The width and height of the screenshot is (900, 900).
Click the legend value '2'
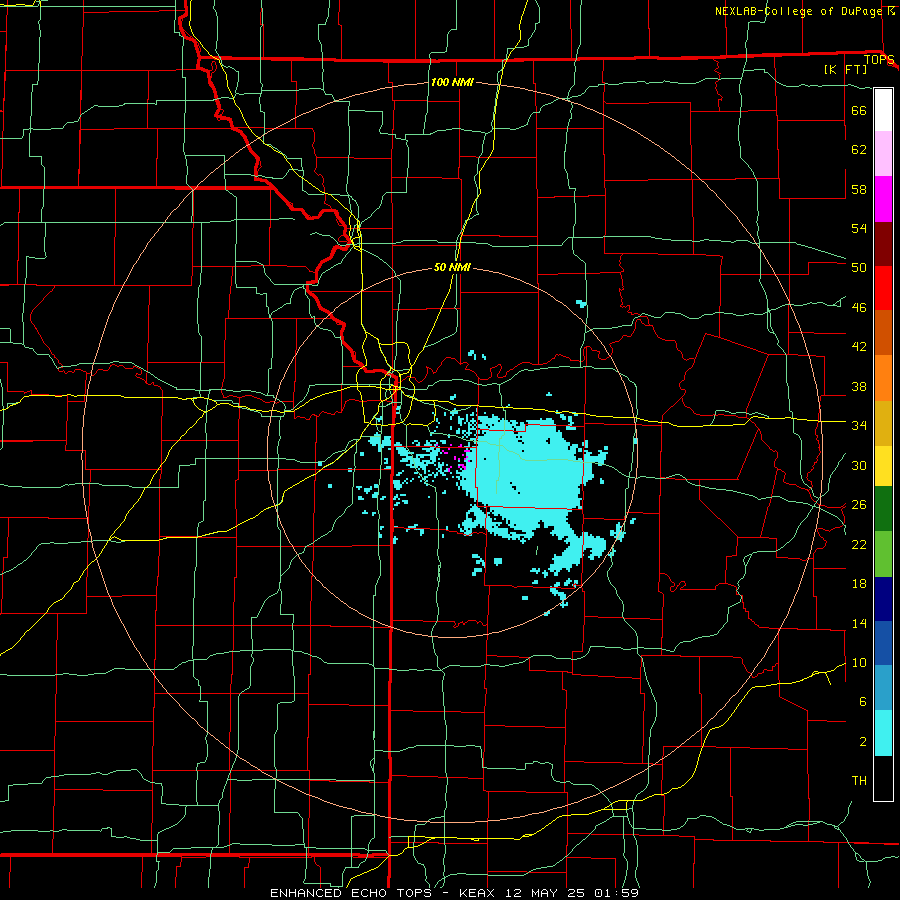pos(863,742)
